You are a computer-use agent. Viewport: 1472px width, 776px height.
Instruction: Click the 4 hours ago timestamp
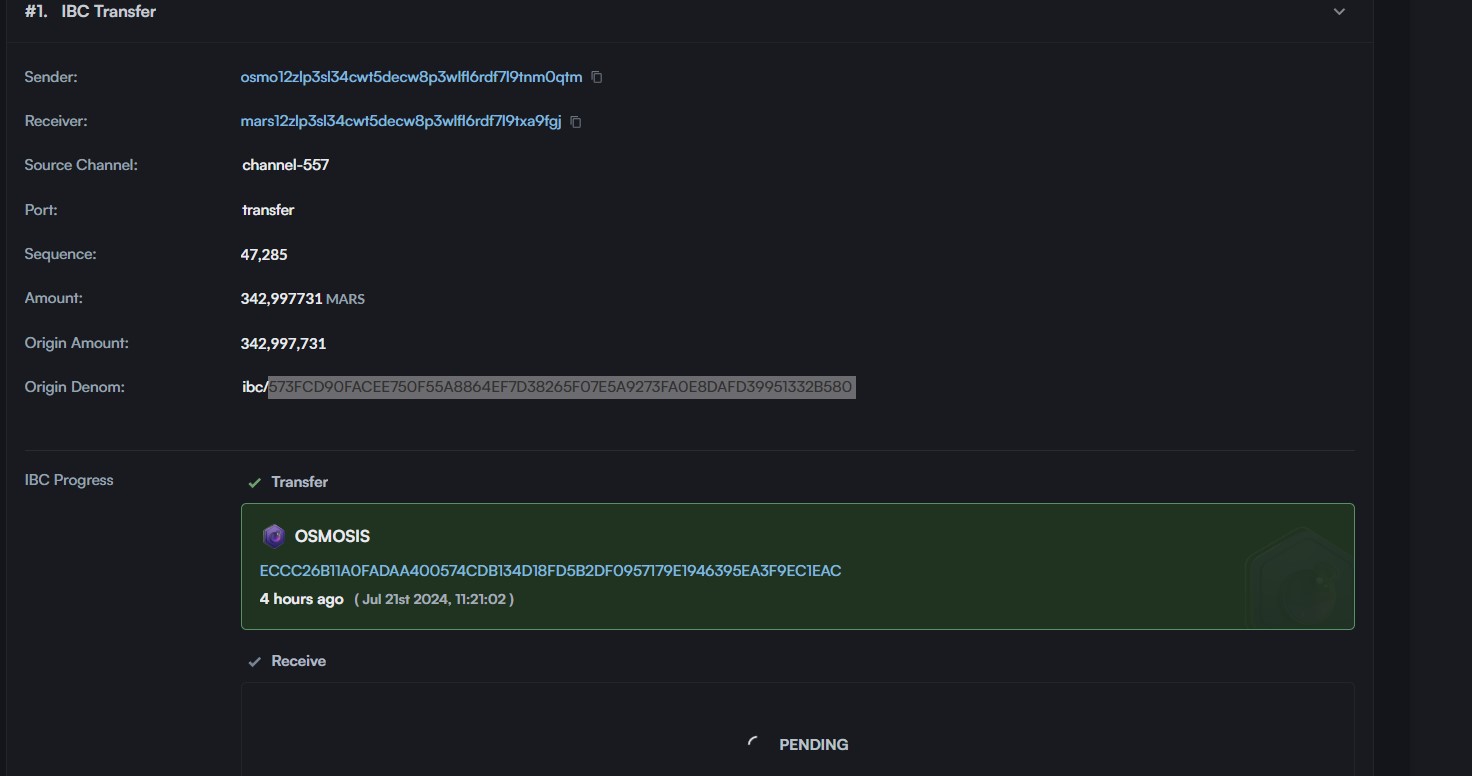click(301, 599)
